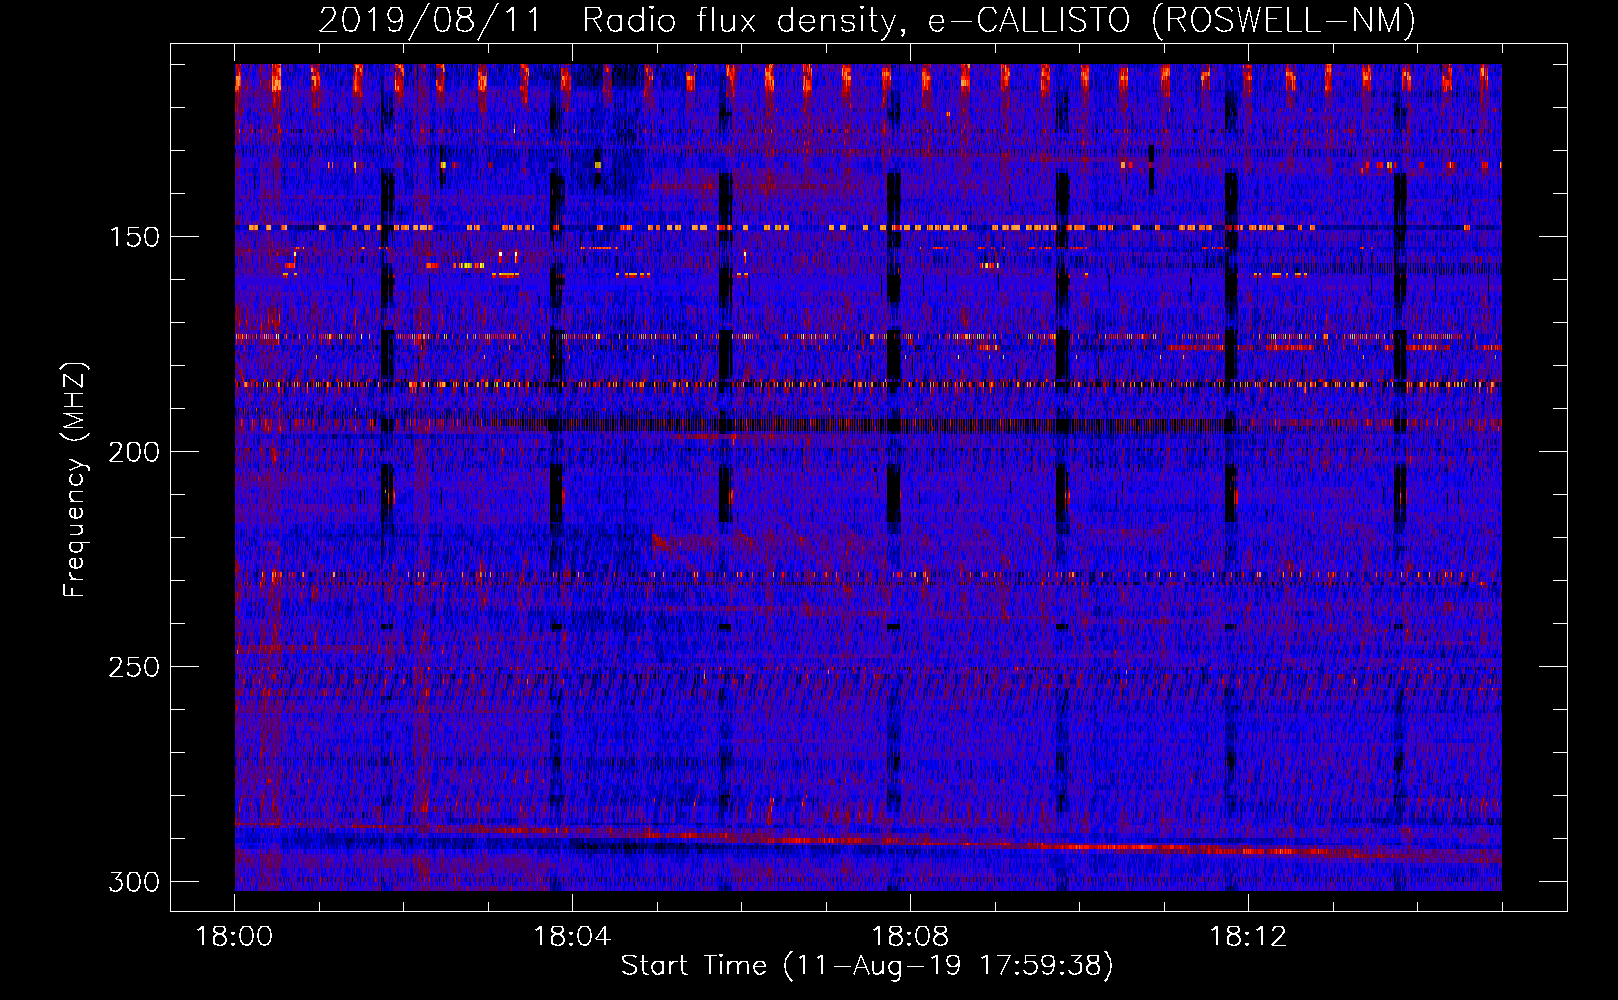Click the 150 frequency tick label

(x=134, y=237)
